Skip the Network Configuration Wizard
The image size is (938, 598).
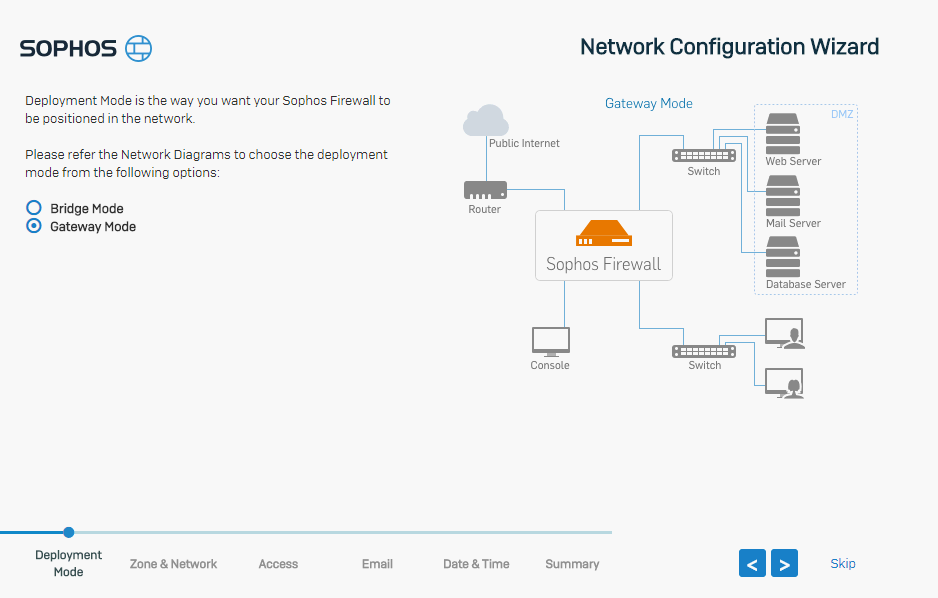pos(843,563)
